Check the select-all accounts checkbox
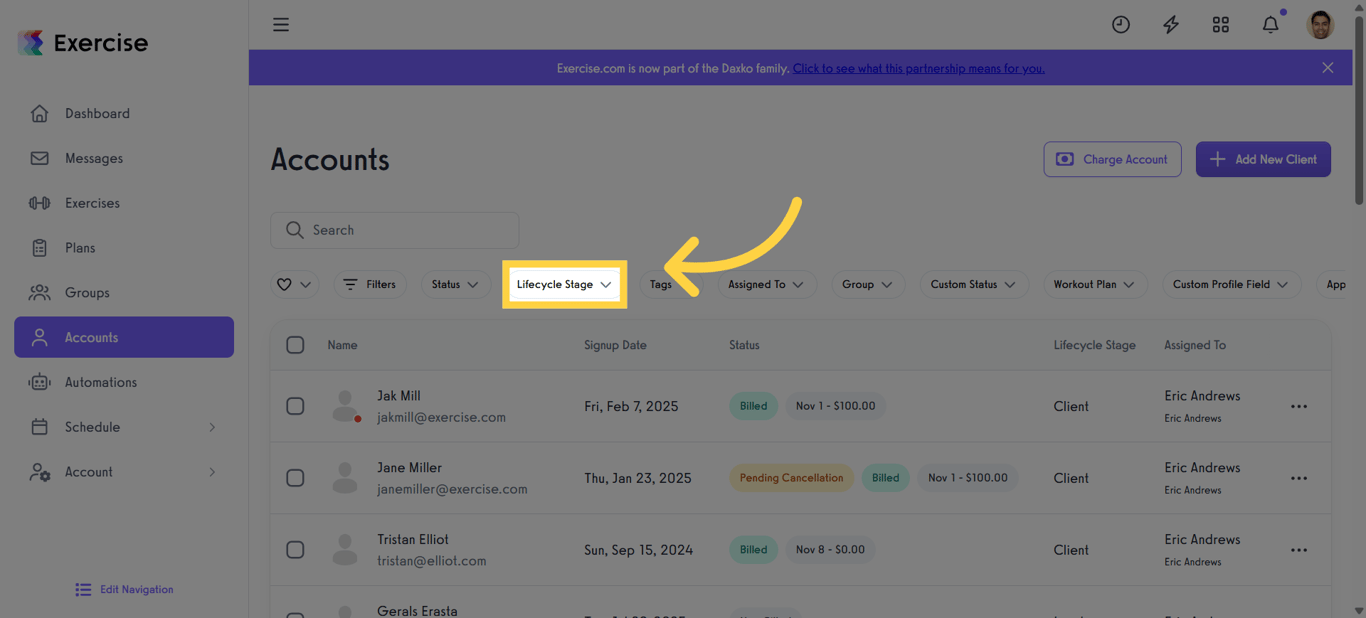The width and height of the screenshot is (1366, 618). [x=295, y=344]
